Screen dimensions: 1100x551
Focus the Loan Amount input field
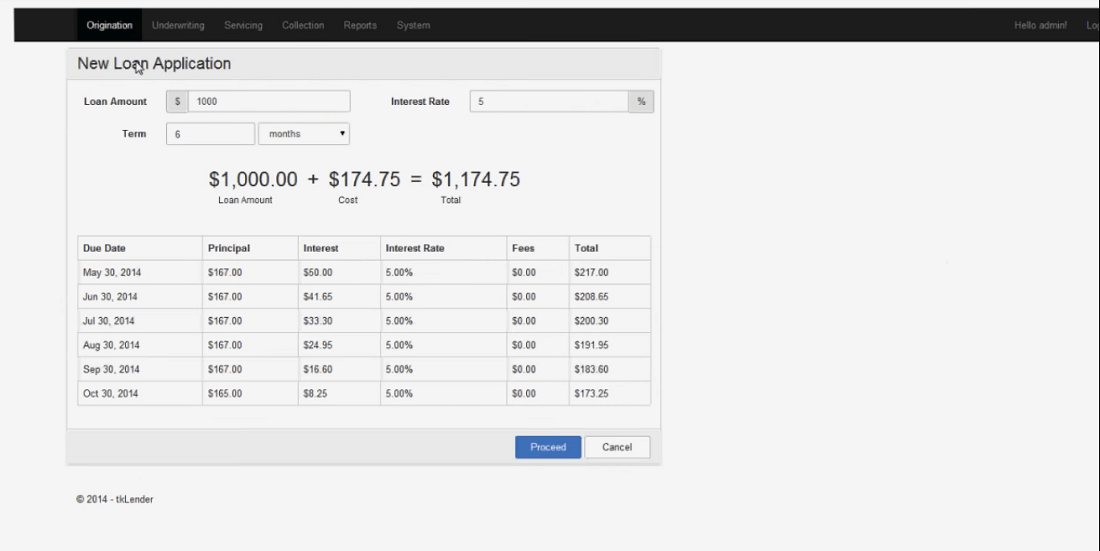click(268, 102)
